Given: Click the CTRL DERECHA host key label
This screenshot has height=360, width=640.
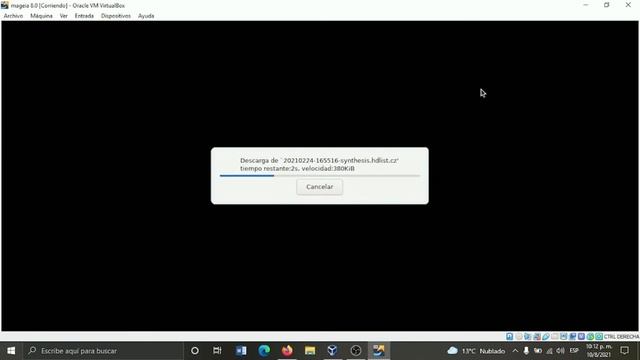Looking at the screenshot, I should (x=621, y=336).
